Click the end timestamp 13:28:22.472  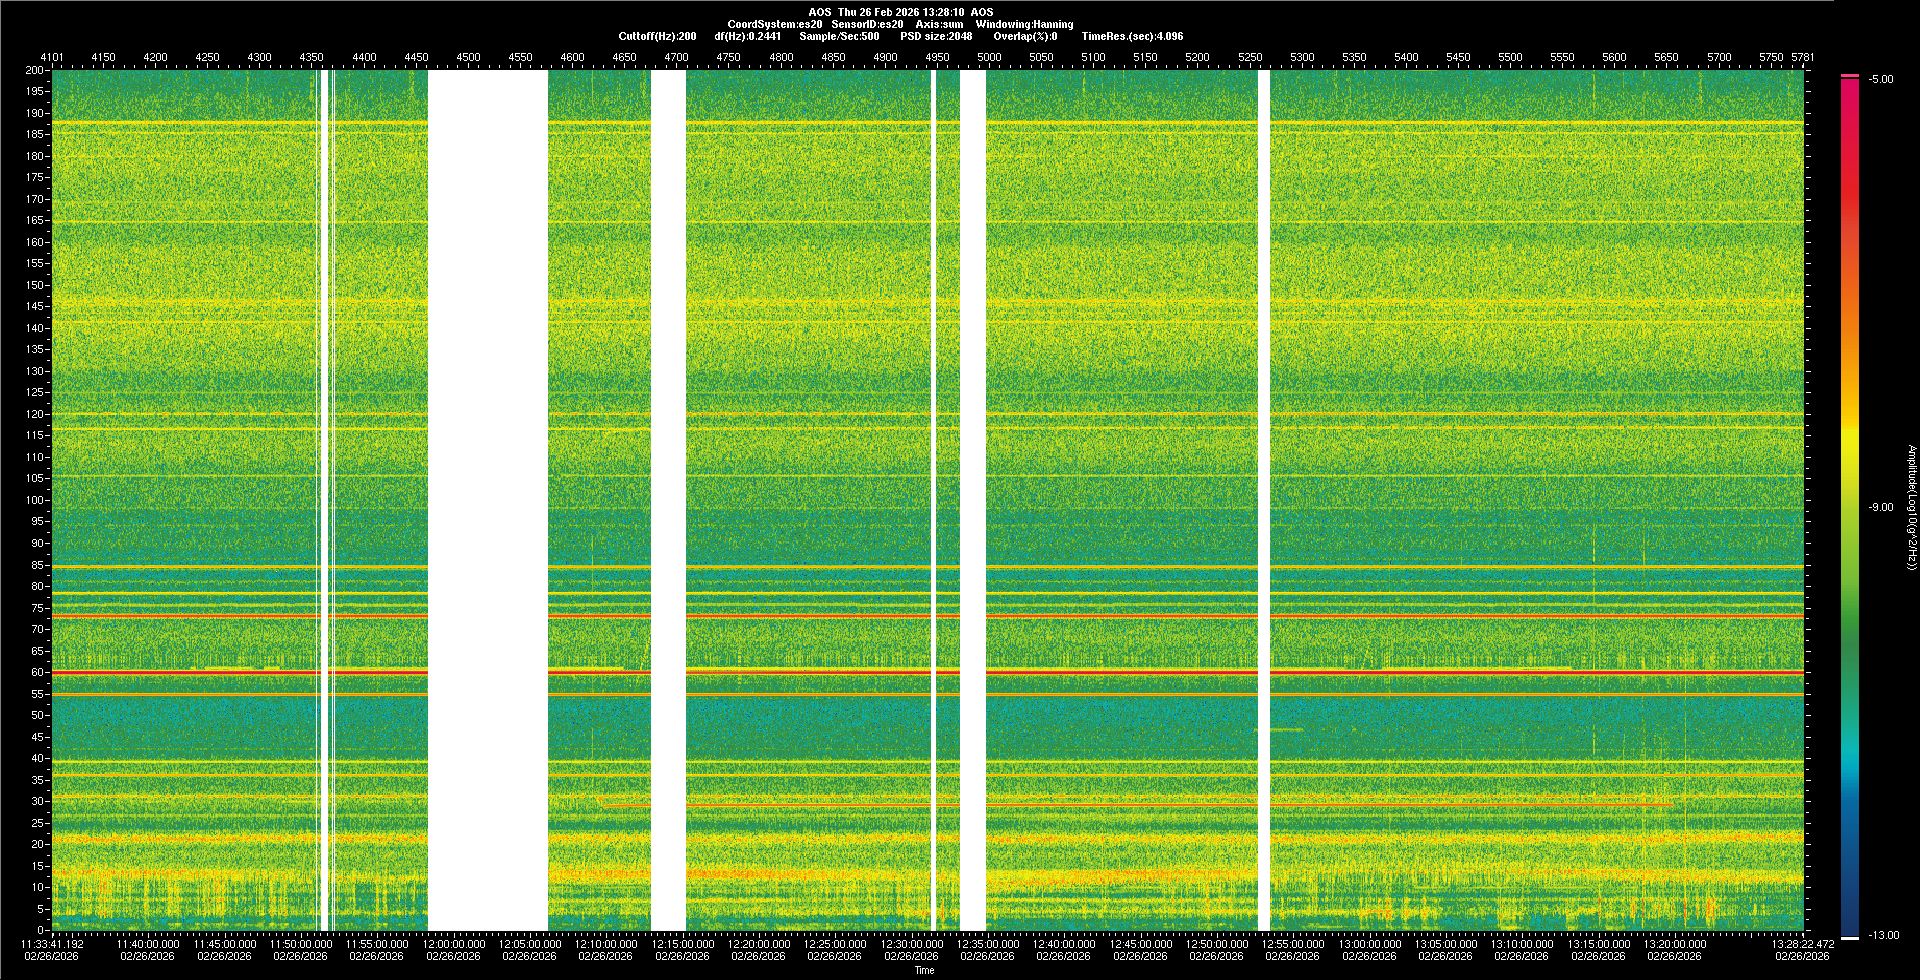click(1802, 944)
